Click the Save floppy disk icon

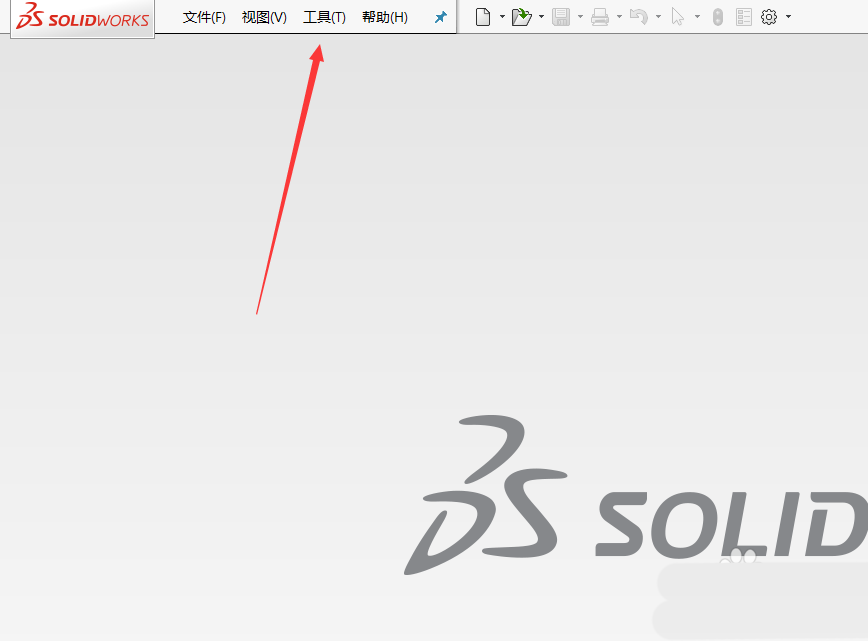[561, 17]
